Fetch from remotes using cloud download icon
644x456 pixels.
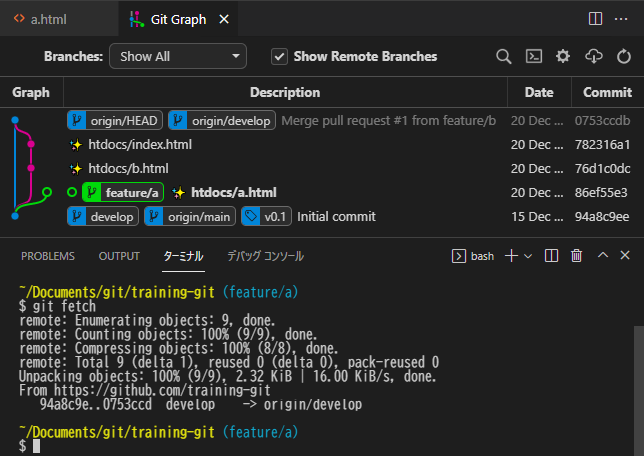coord(593,56)
